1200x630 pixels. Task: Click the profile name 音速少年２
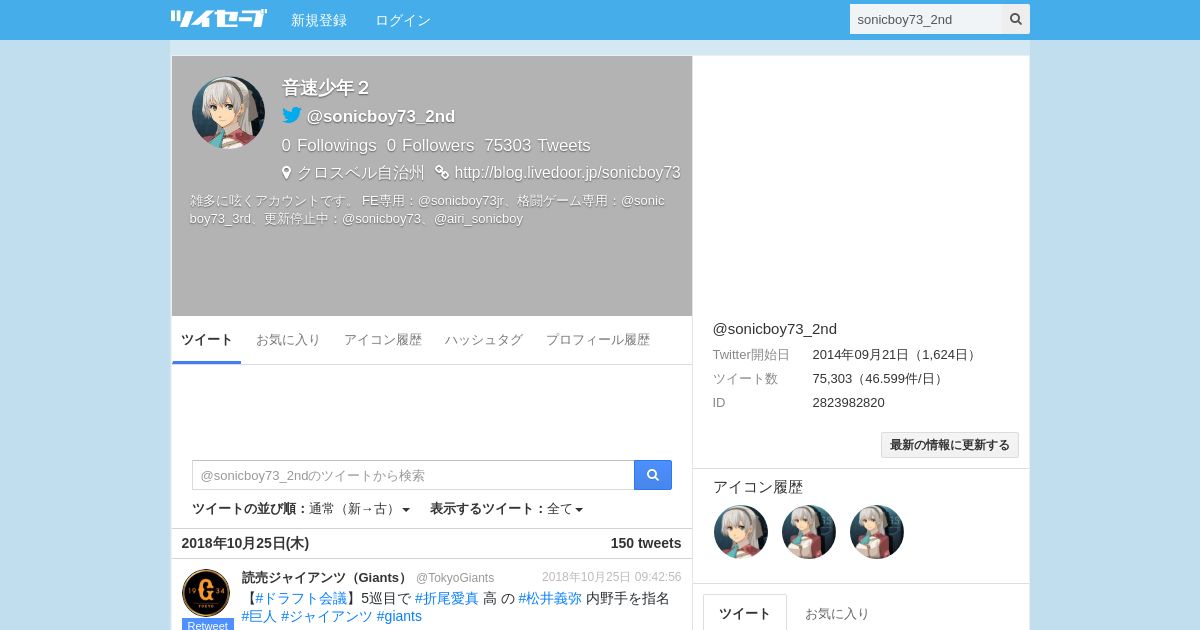point(326,88)
